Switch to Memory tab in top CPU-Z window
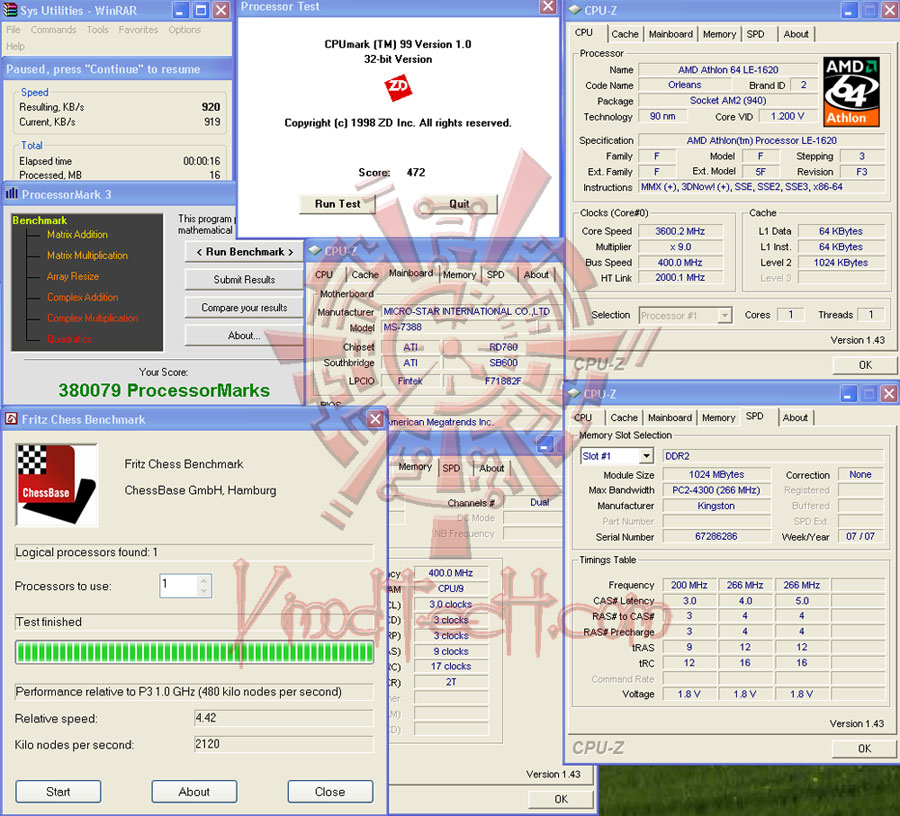 click(719, 34)
